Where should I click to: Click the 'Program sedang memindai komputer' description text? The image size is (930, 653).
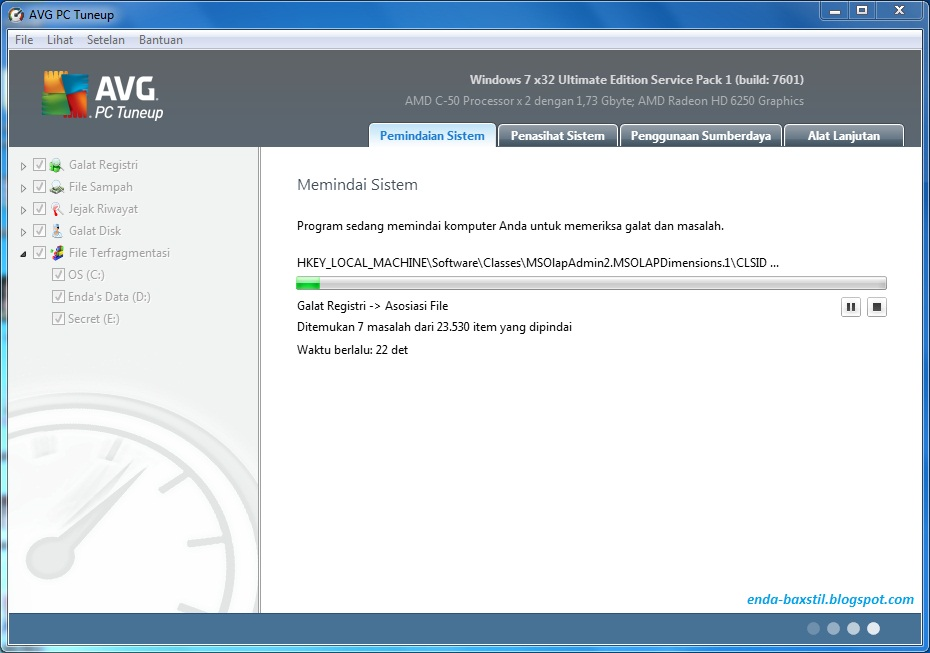(510, 226)
